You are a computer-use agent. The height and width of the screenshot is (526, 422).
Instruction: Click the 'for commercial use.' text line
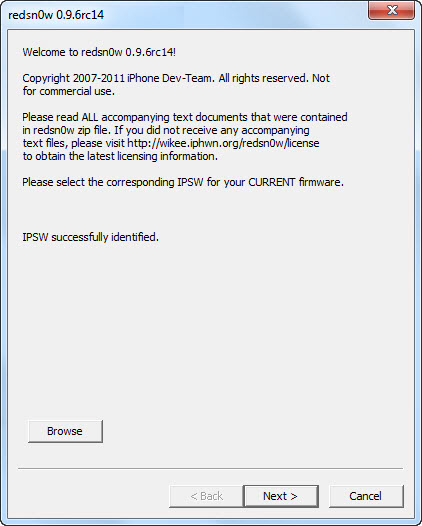[x=69, y=91]
